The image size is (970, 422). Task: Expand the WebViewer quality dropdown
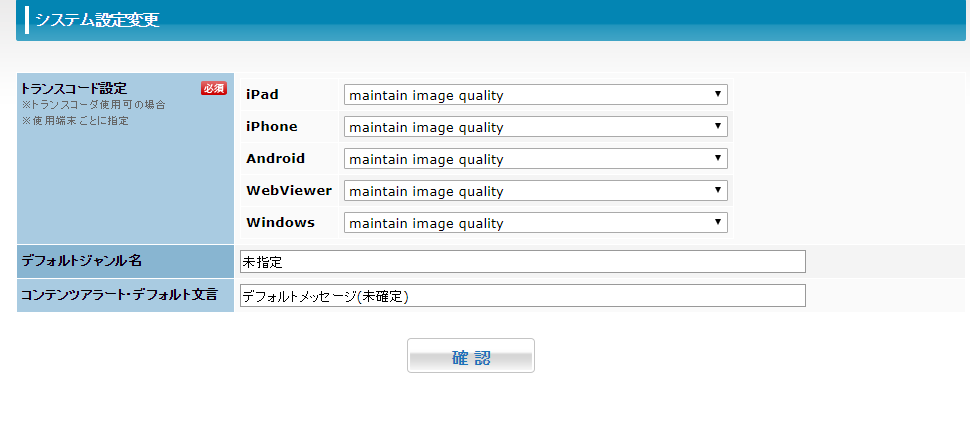[535, 191]
